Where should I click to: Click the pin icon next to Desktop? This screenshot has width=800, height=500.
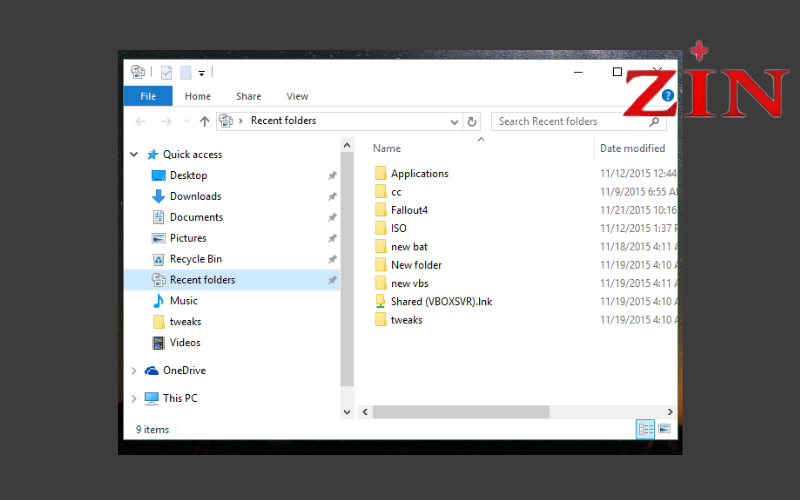point(332,176)
